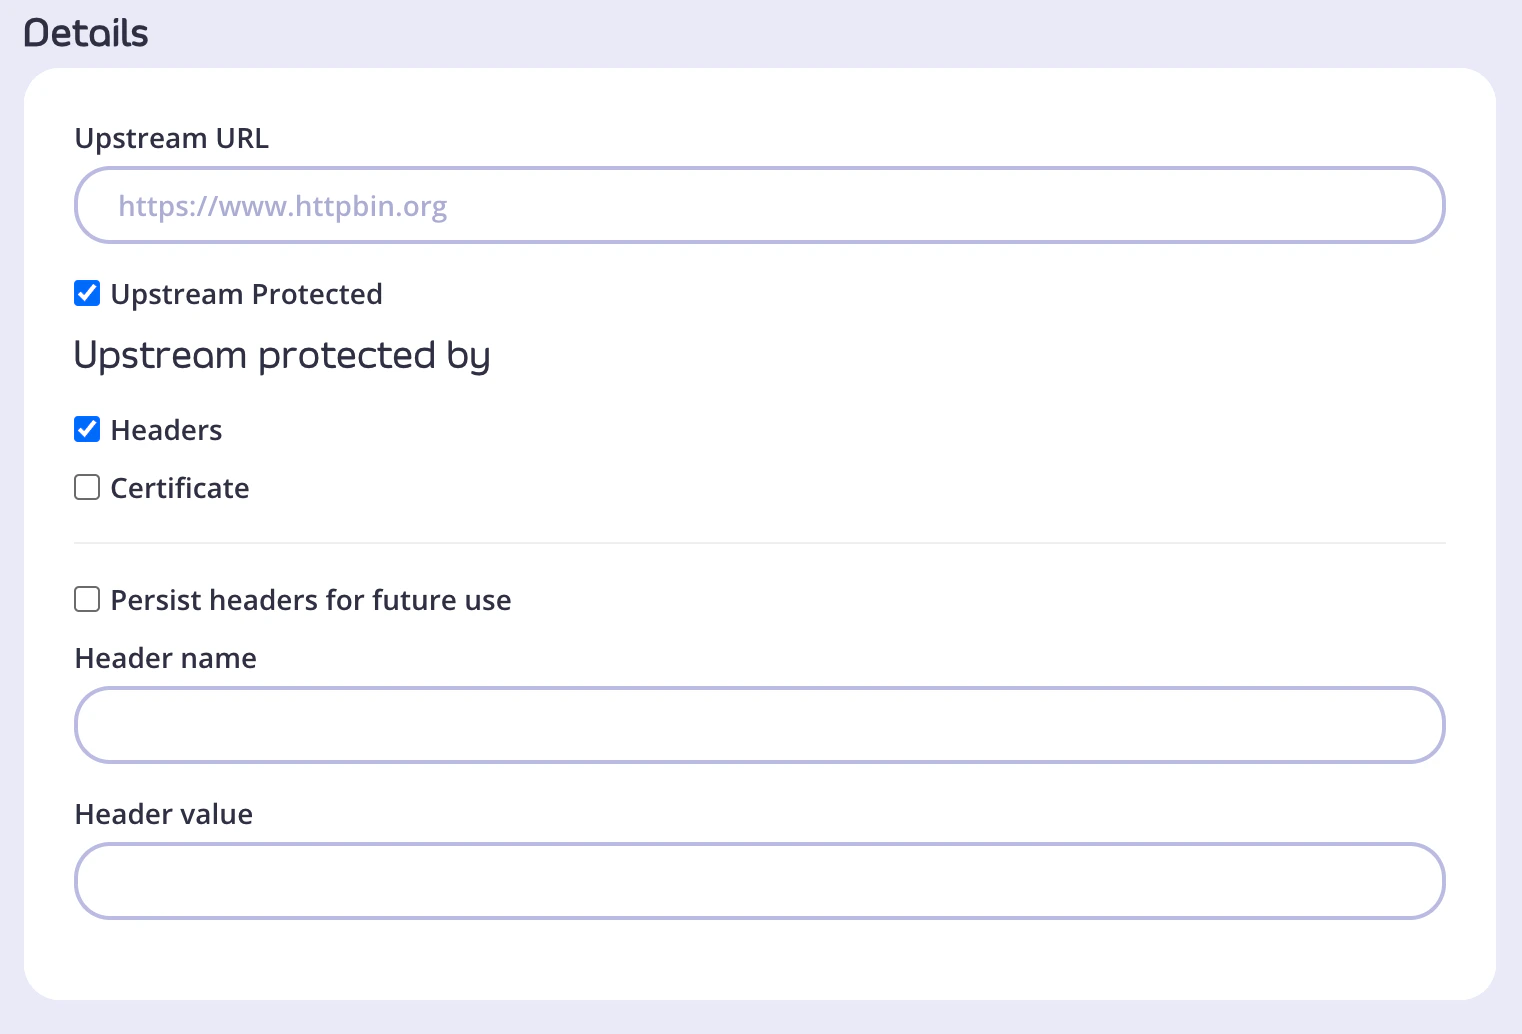This screenshot has width=1522, height=1034.
Task: Click the Upstream URL field label
Action: point(171,138)
